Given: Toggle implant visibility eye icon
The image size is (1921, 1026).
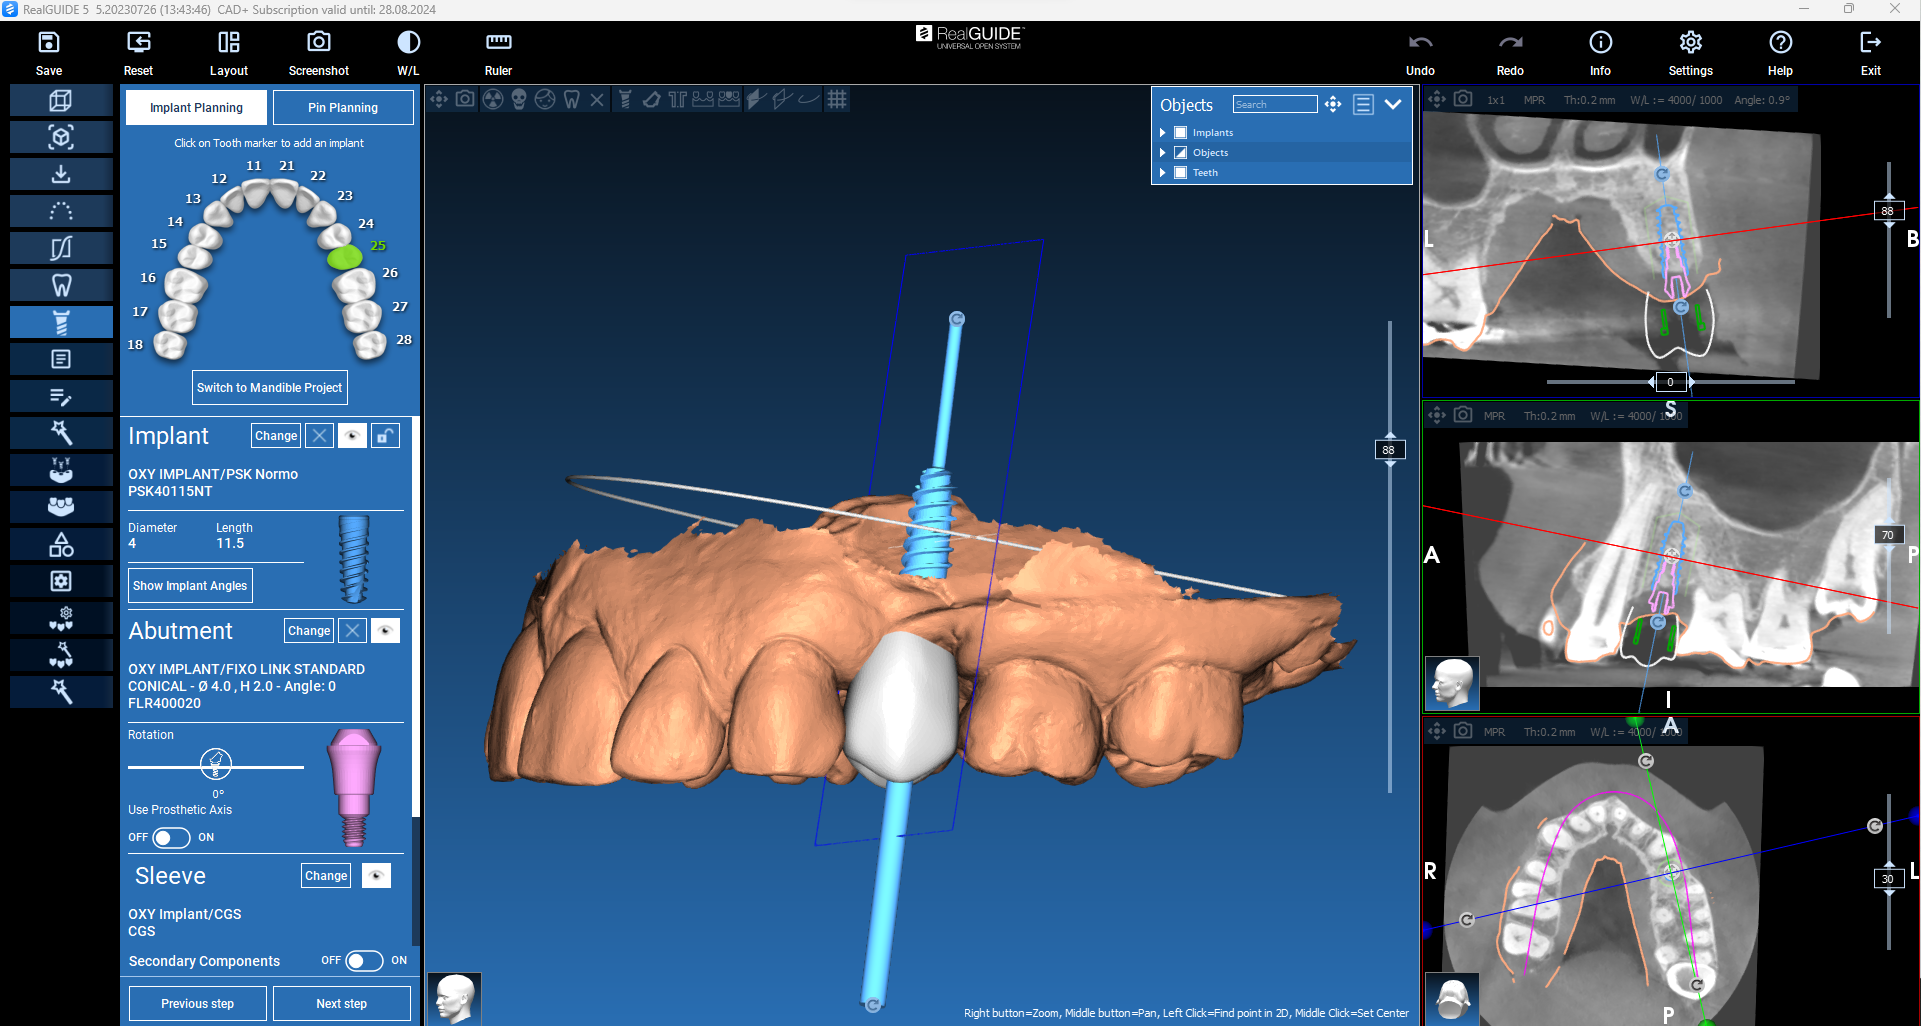Looking at the screenshot, I should coord(352,436).
